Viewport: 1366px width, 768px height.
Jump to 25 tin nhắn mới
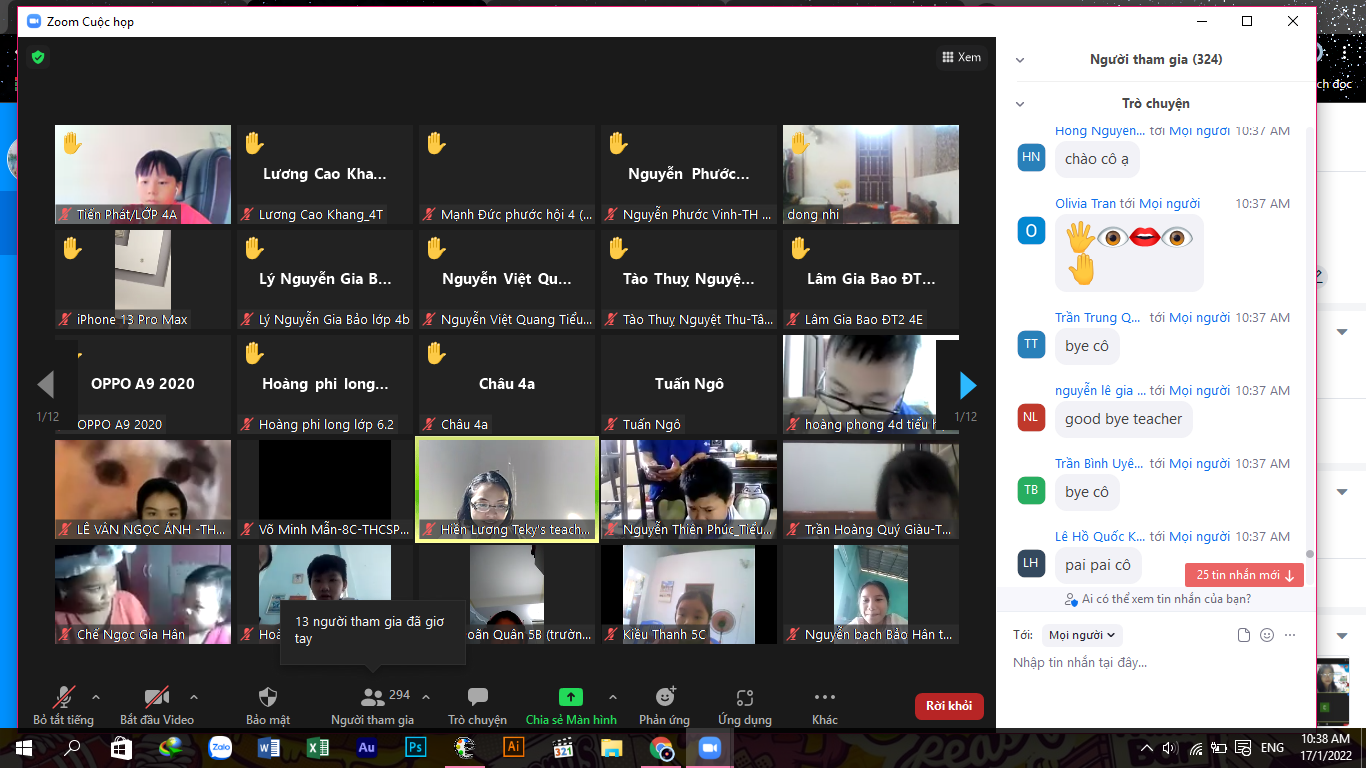[1244, 575]
